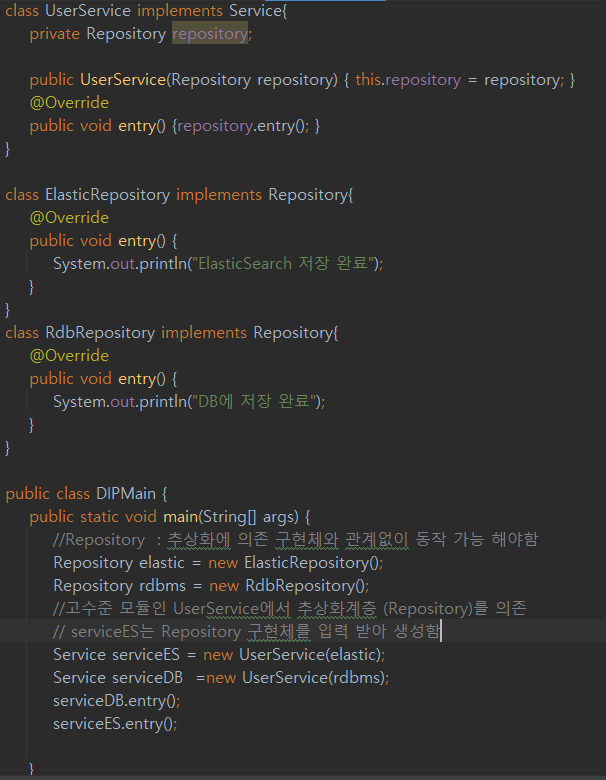The height and width of the screenshot is (780, 606).
Task: Click 'new UserService(elastic);' expression
Action: coord(294,654)
